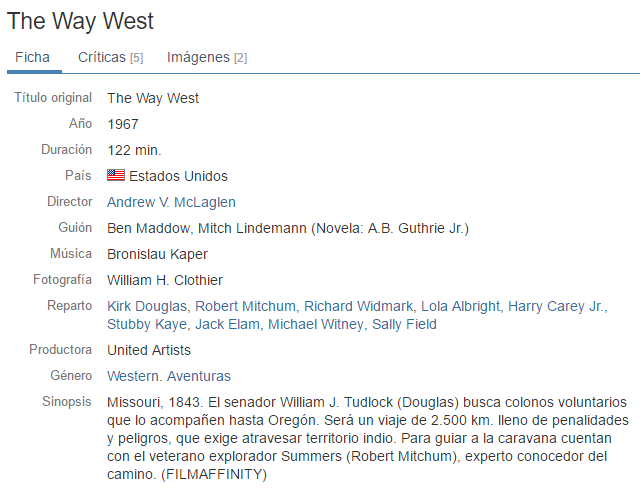Open the Críticas tab
Viewport: 640px width, 498px height.
tap(111, 57)
